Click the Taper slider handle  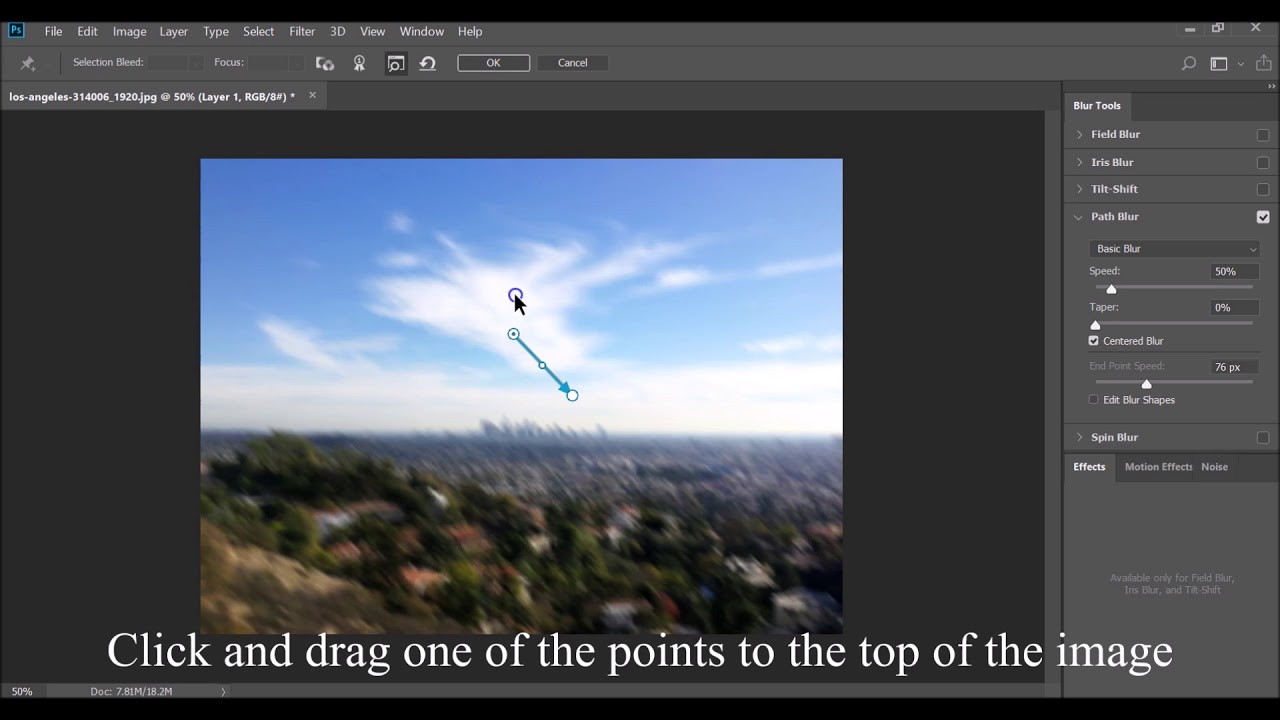[1095, 325]
